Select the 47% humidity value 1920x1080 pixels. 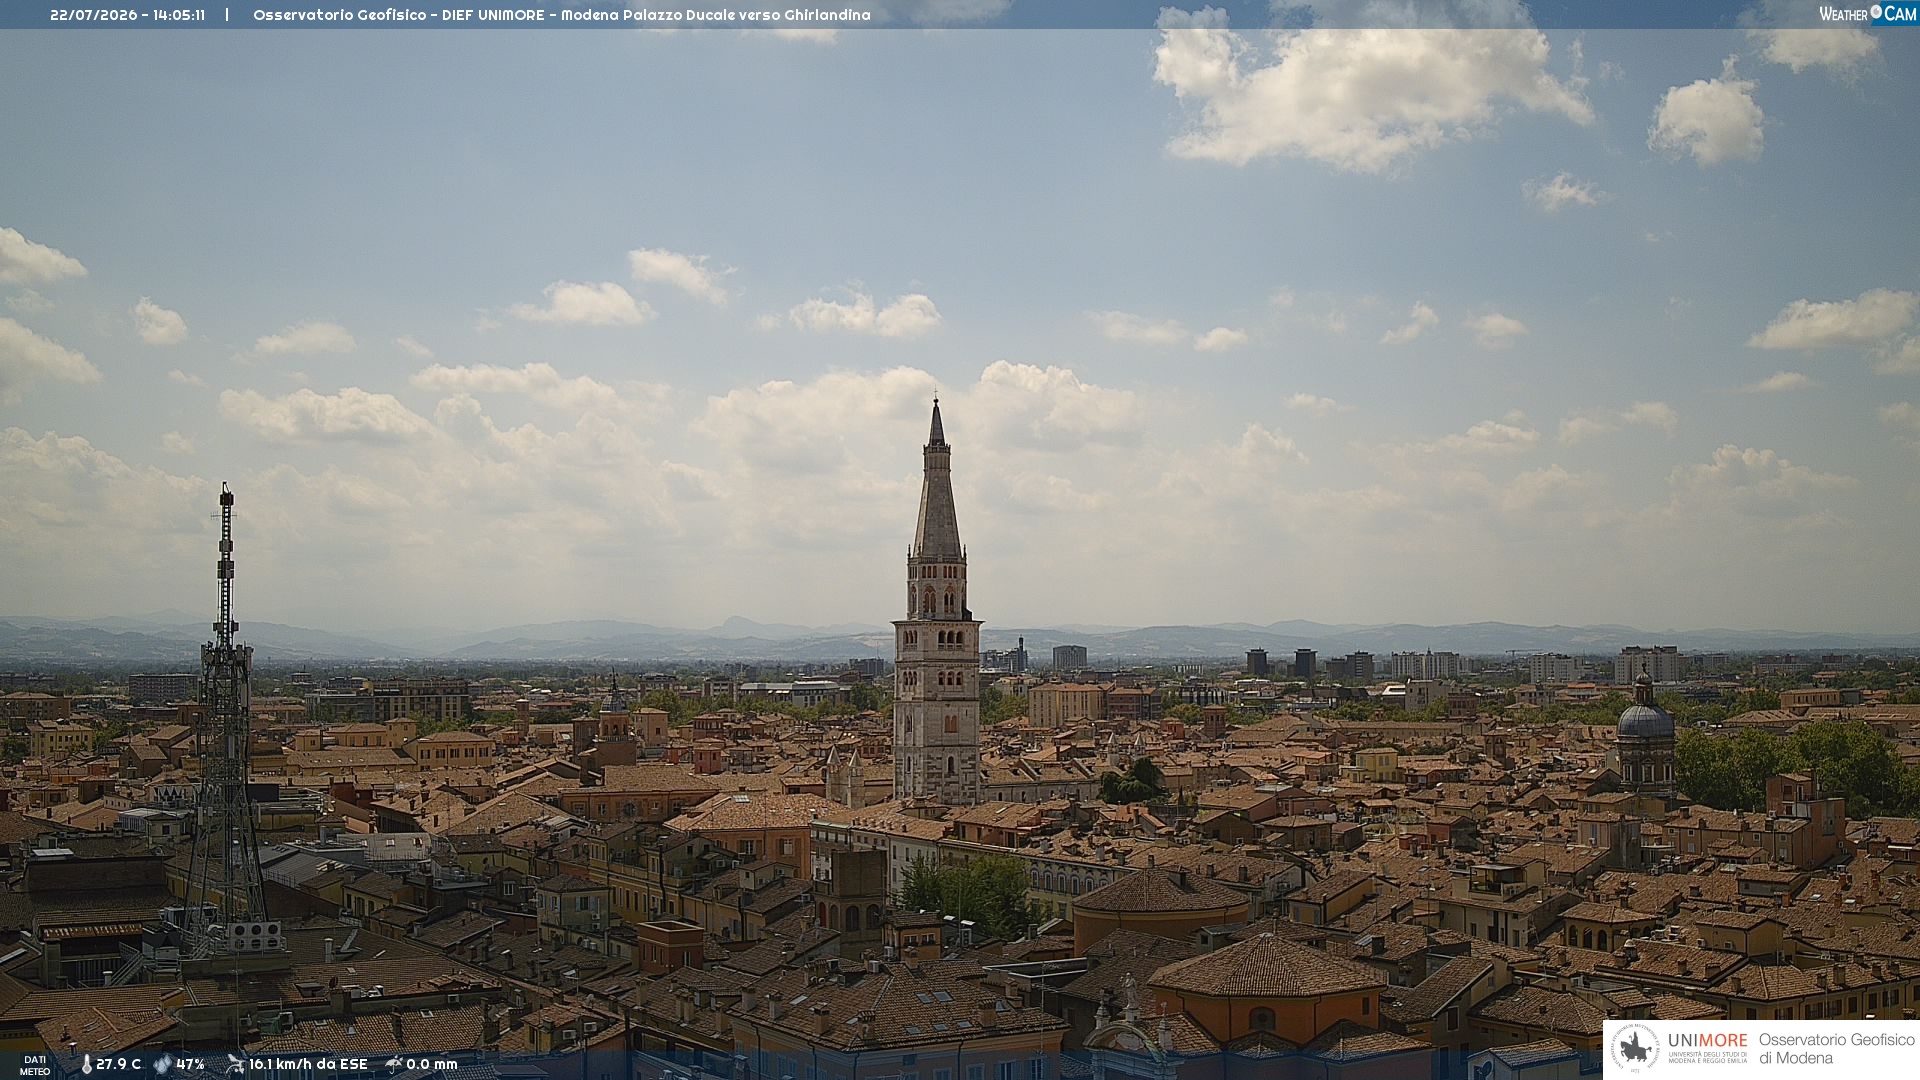pyautogui.click(x=190, y=1065)
